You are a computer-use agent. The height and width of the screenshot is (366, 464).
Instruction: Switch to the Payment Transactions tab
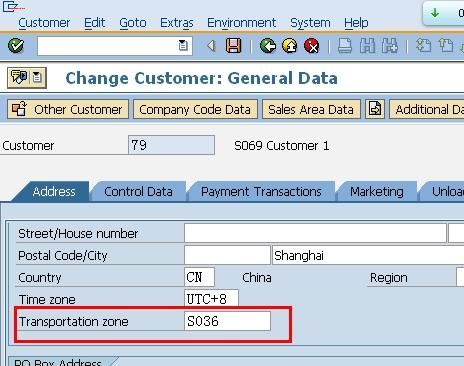point(261,191)
